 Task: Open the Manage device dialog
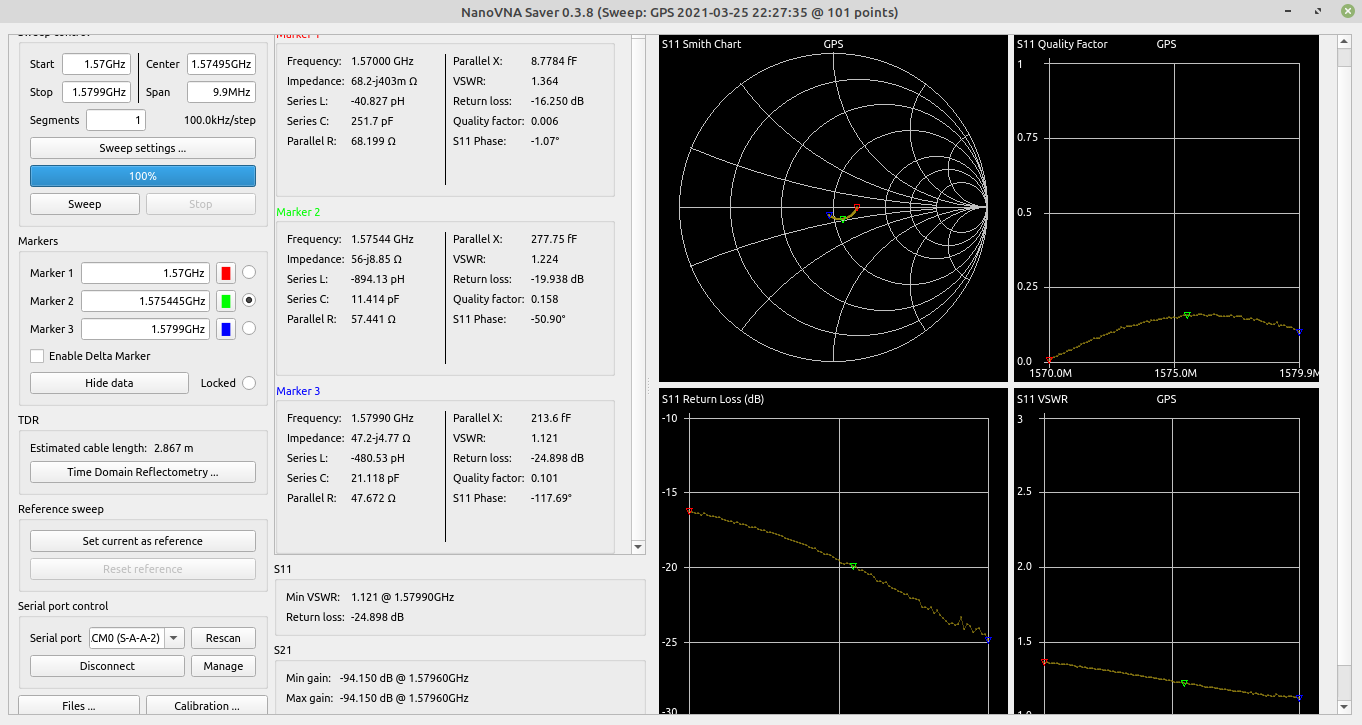pyautogui.click(x=223, y=666)
